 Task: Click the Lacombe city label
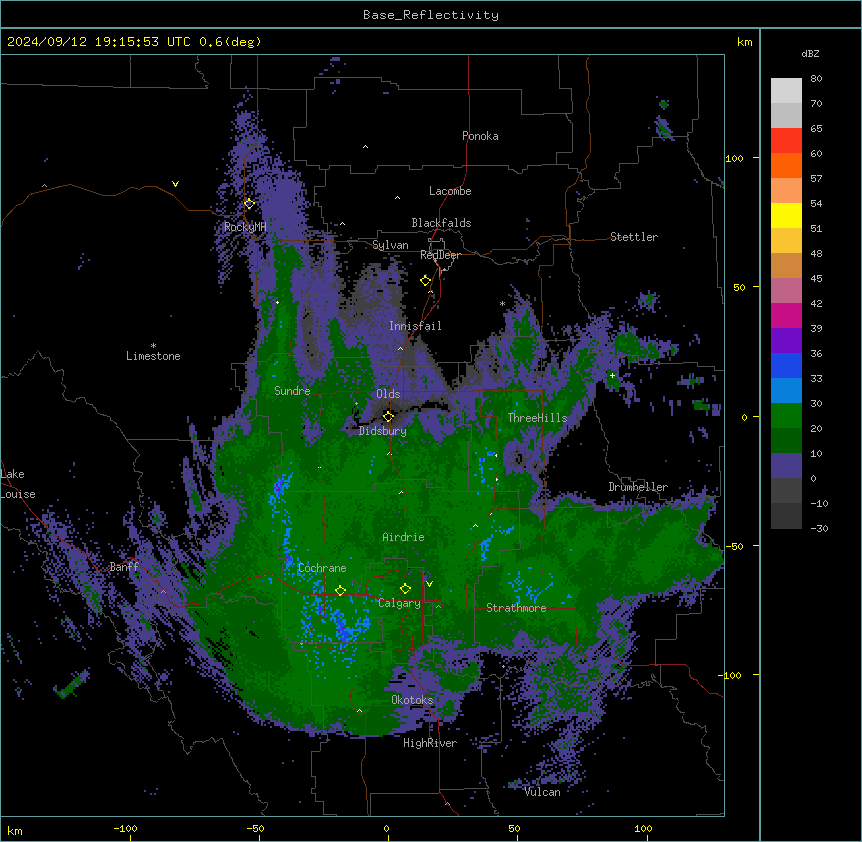(450, 191)
